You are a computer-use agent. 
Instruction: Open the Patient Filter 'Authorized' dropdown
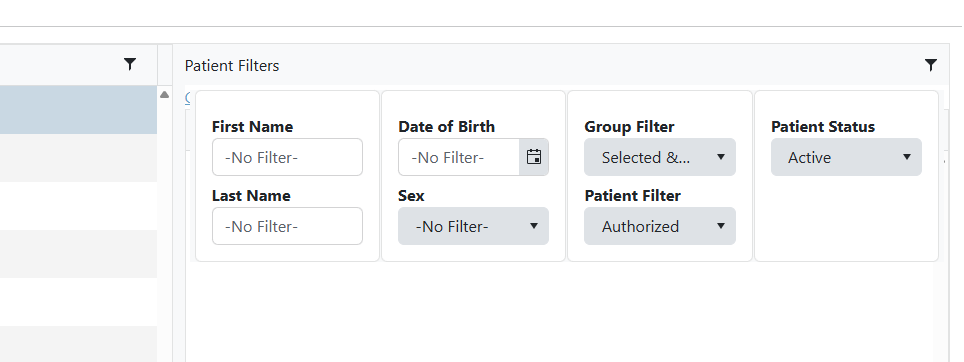660,226
